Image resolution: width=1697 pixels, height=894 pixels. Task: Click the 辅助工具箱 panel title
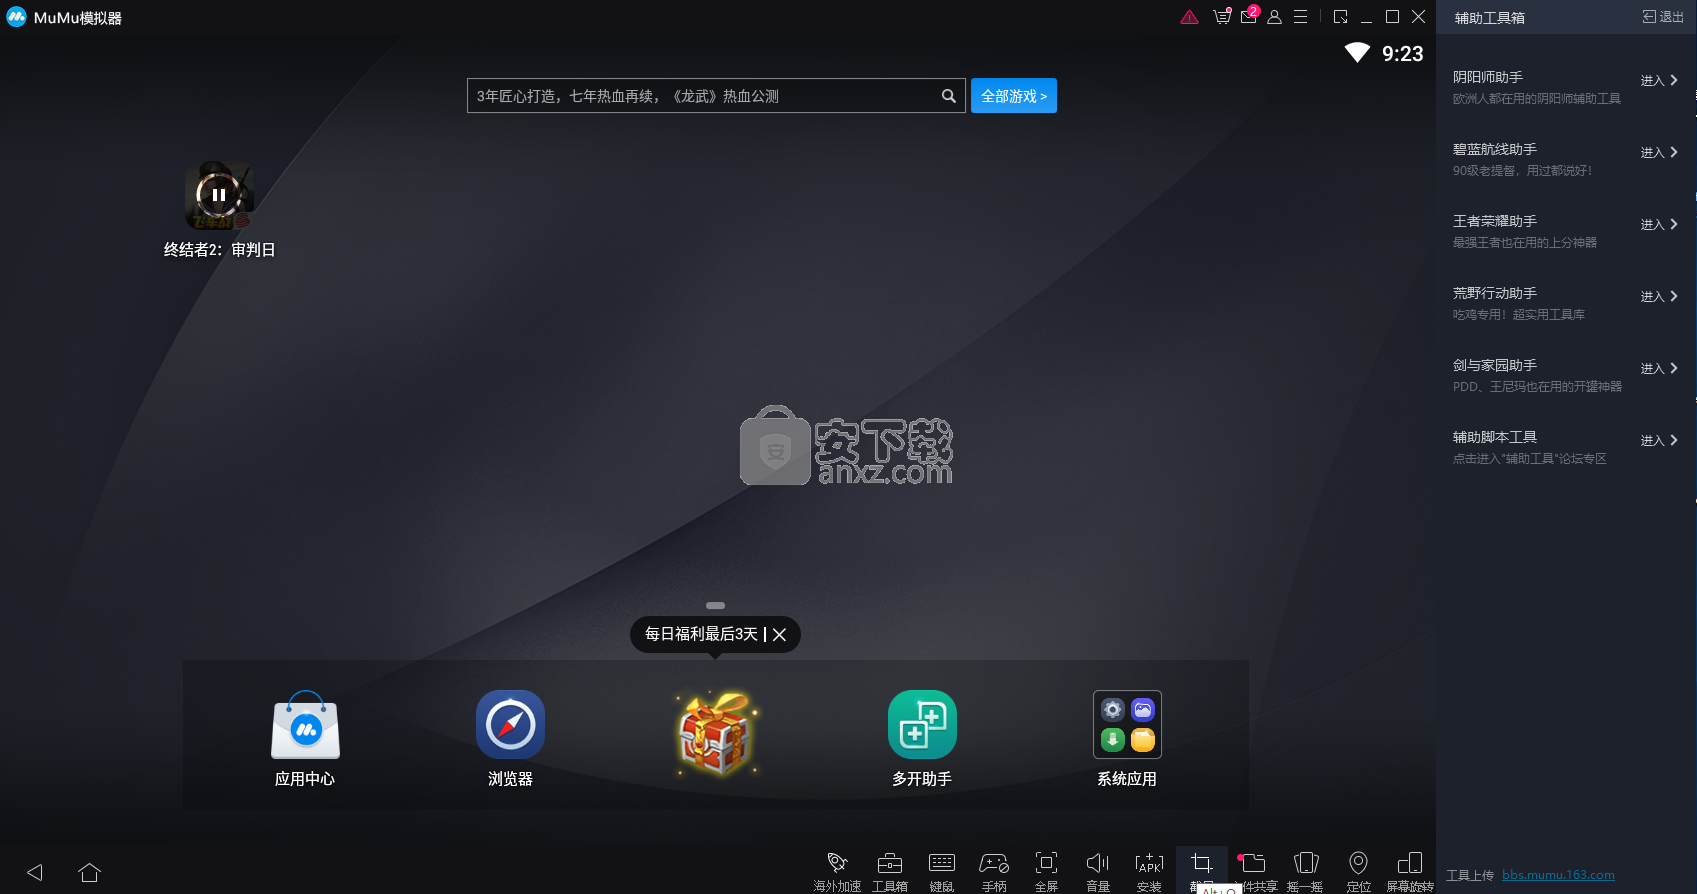(1489, 18)
